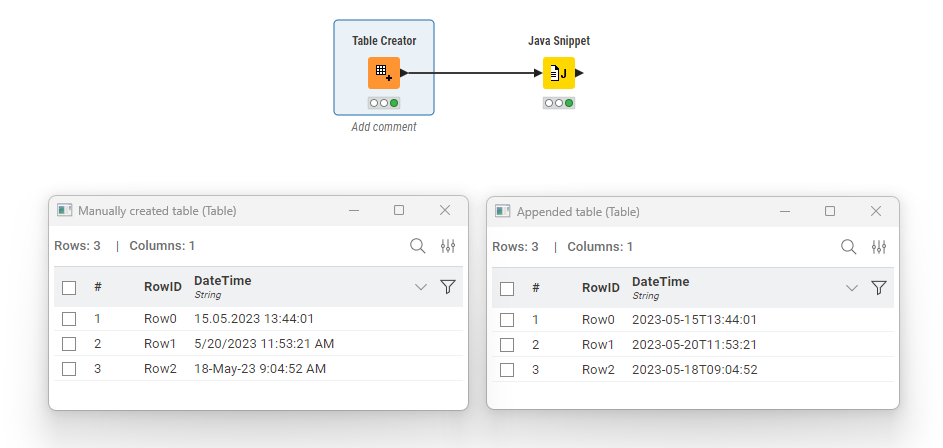Filter DateTime column in Manually created table
The height and width of the screenshot is (448, 943).
point(448,287)
